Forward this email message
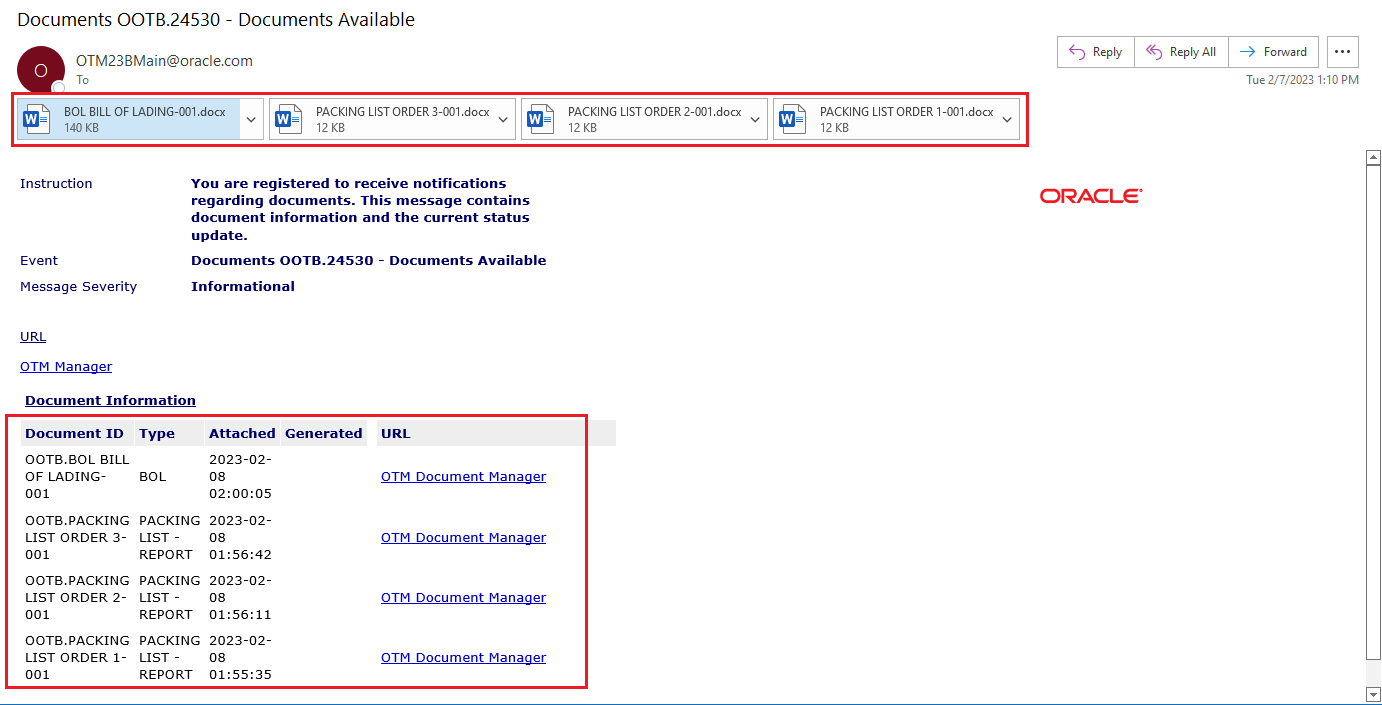The height and width of the screenshot is (705, 1382). tap(1273, 52)
